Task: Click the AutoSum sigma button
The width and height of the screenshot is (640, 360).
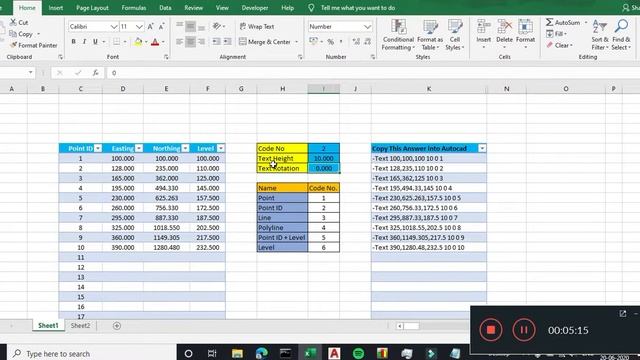Action: coord(563,22)
